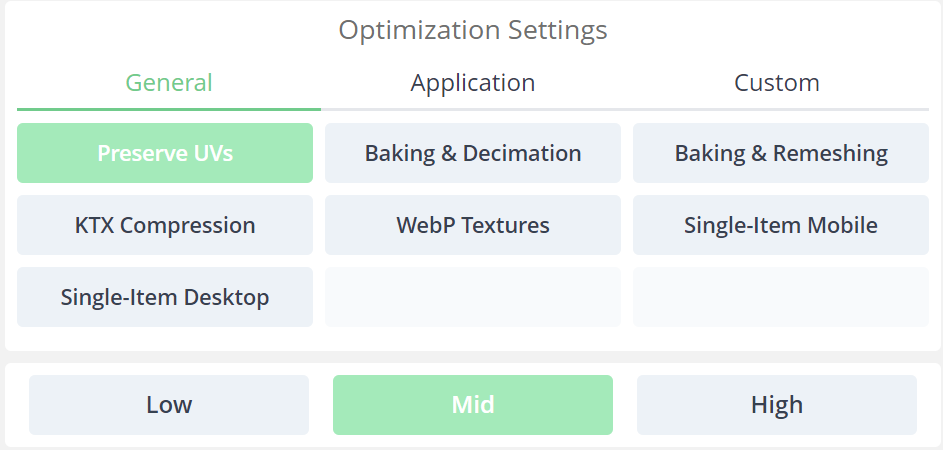Click gray divider line under Application tab
Viewport: 943px width, 450px height.
tap(473, 109)
